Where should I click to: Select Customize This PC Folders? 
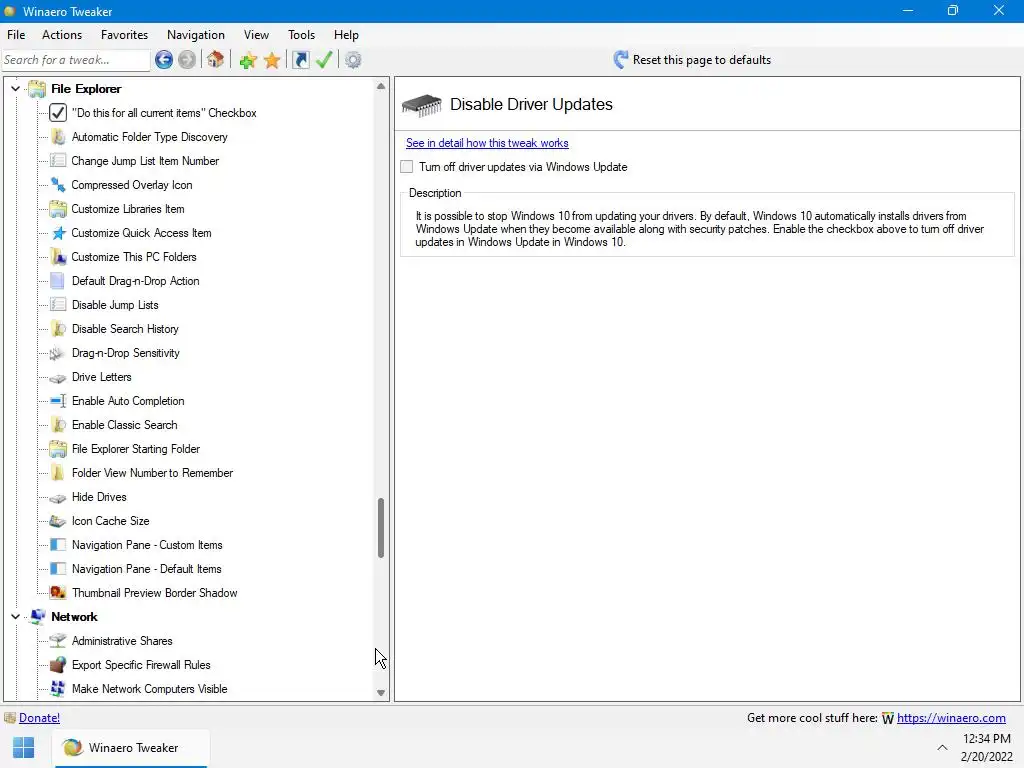134,257
